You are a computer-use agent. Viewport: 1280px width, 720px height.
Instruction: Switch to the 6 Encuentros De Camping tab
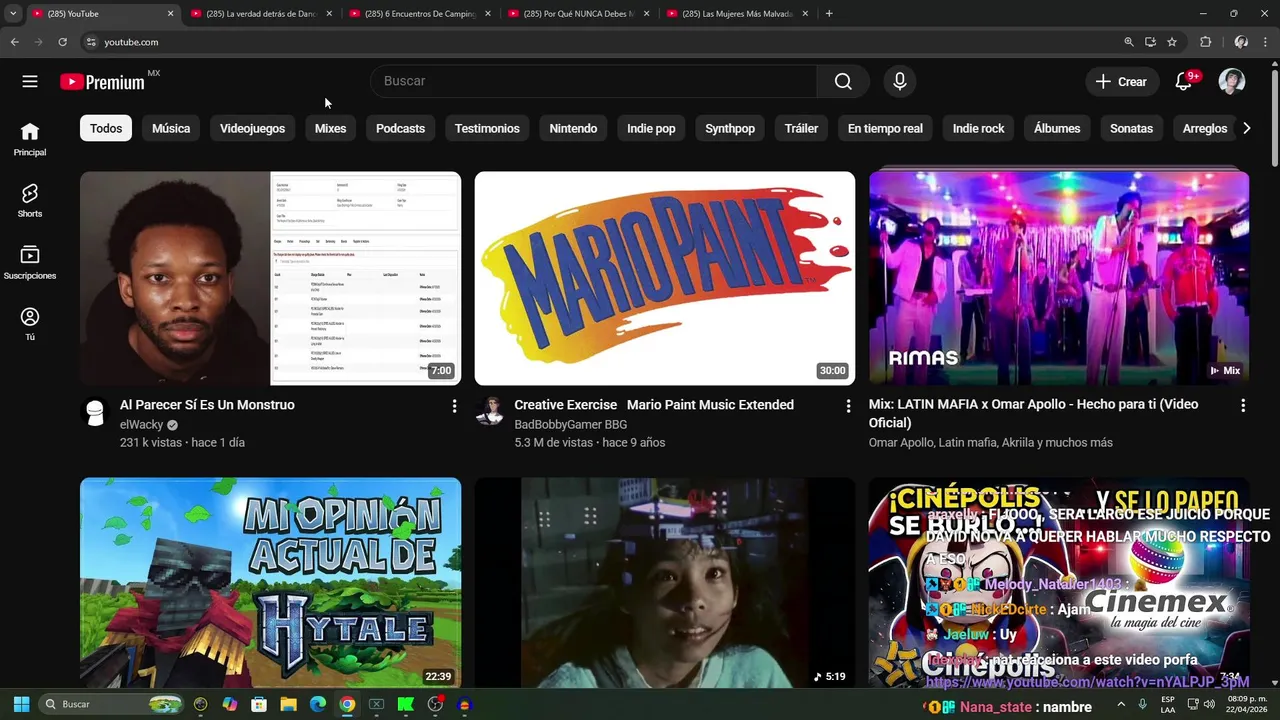tap(420, 14)
